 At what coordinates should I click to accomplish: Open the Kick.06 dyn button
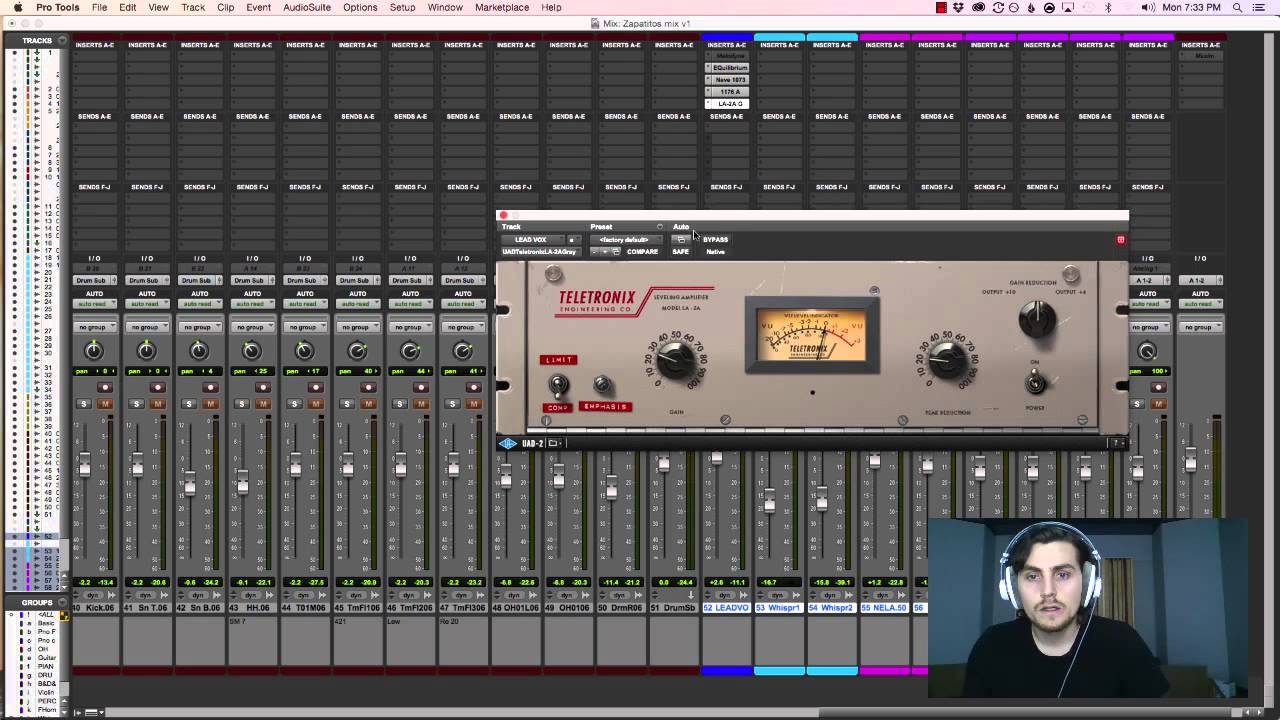click(93, 595)
